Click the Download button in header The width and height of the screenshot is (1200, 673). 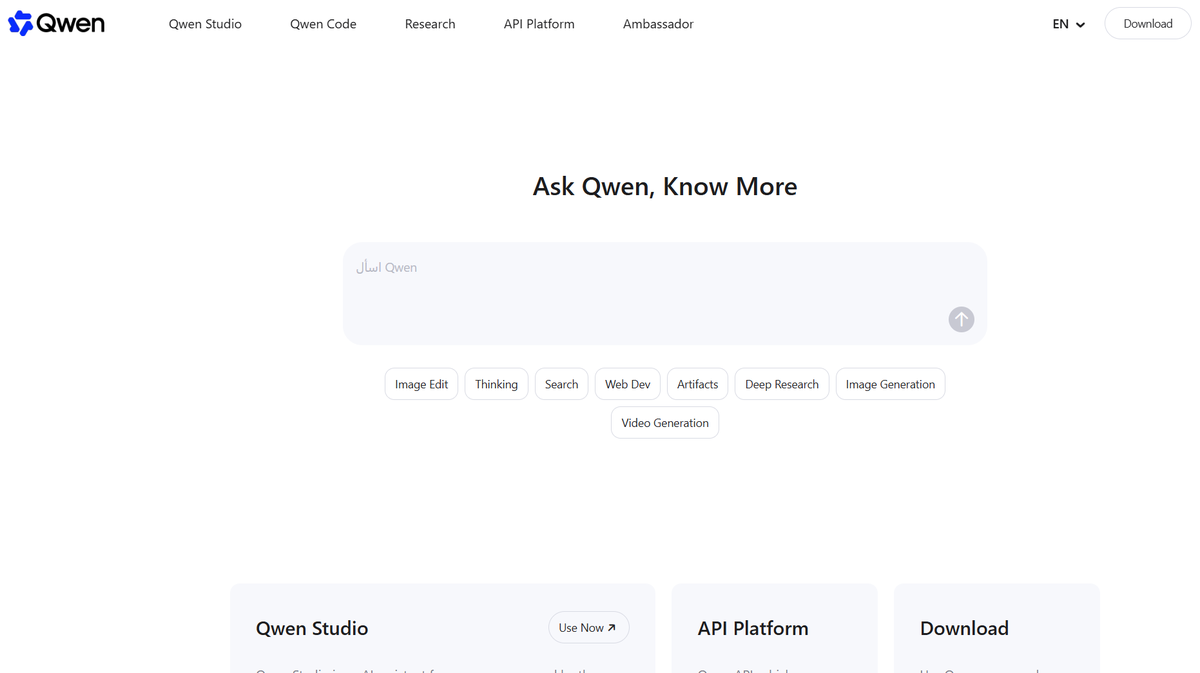point(1147,24)
